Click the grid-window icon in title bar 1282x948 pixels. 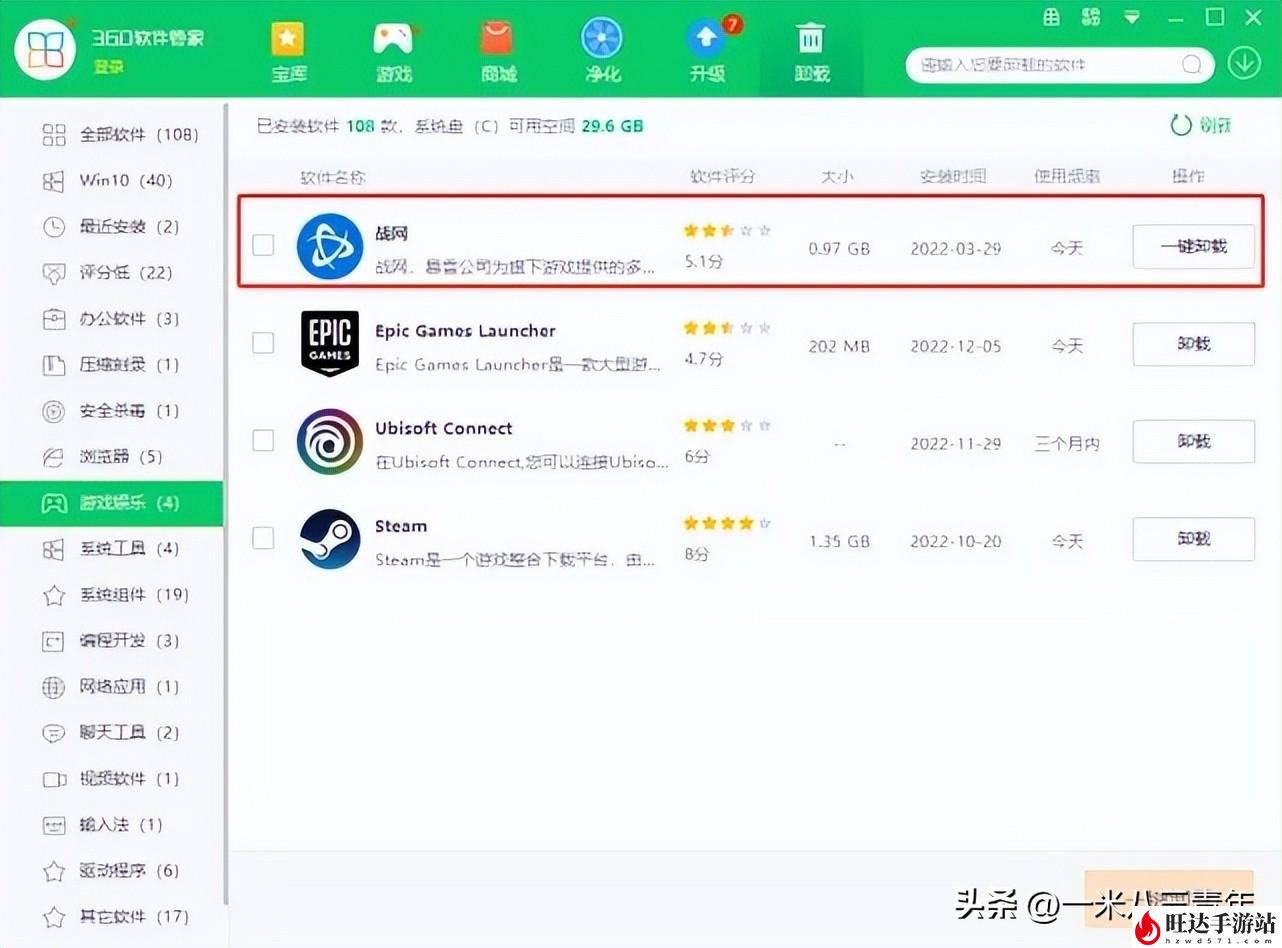click(x=1051, y=17)
